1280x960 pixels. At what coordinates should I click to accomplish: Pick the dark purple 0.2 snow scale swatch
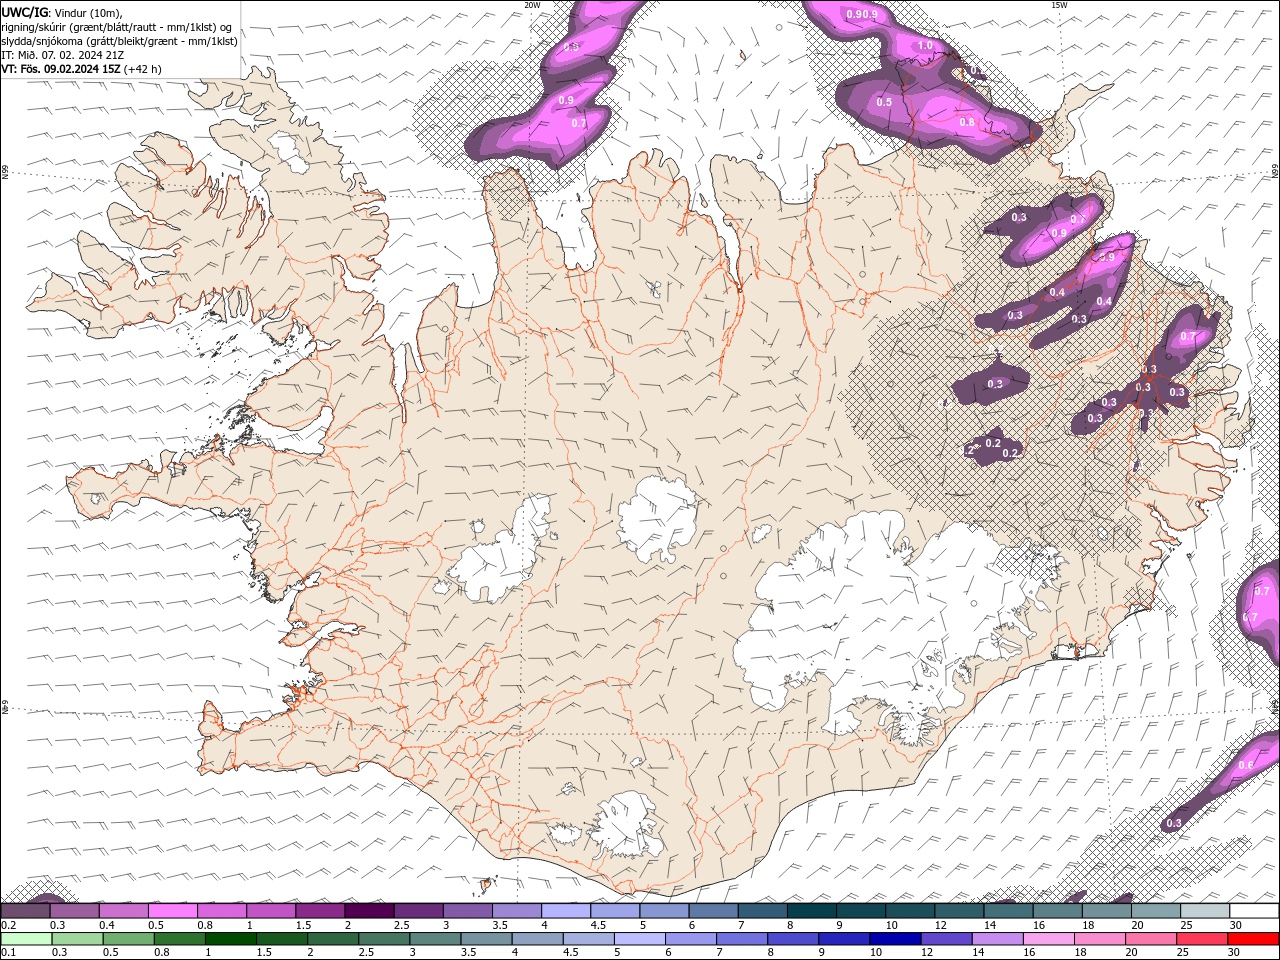tap(25, 911)
